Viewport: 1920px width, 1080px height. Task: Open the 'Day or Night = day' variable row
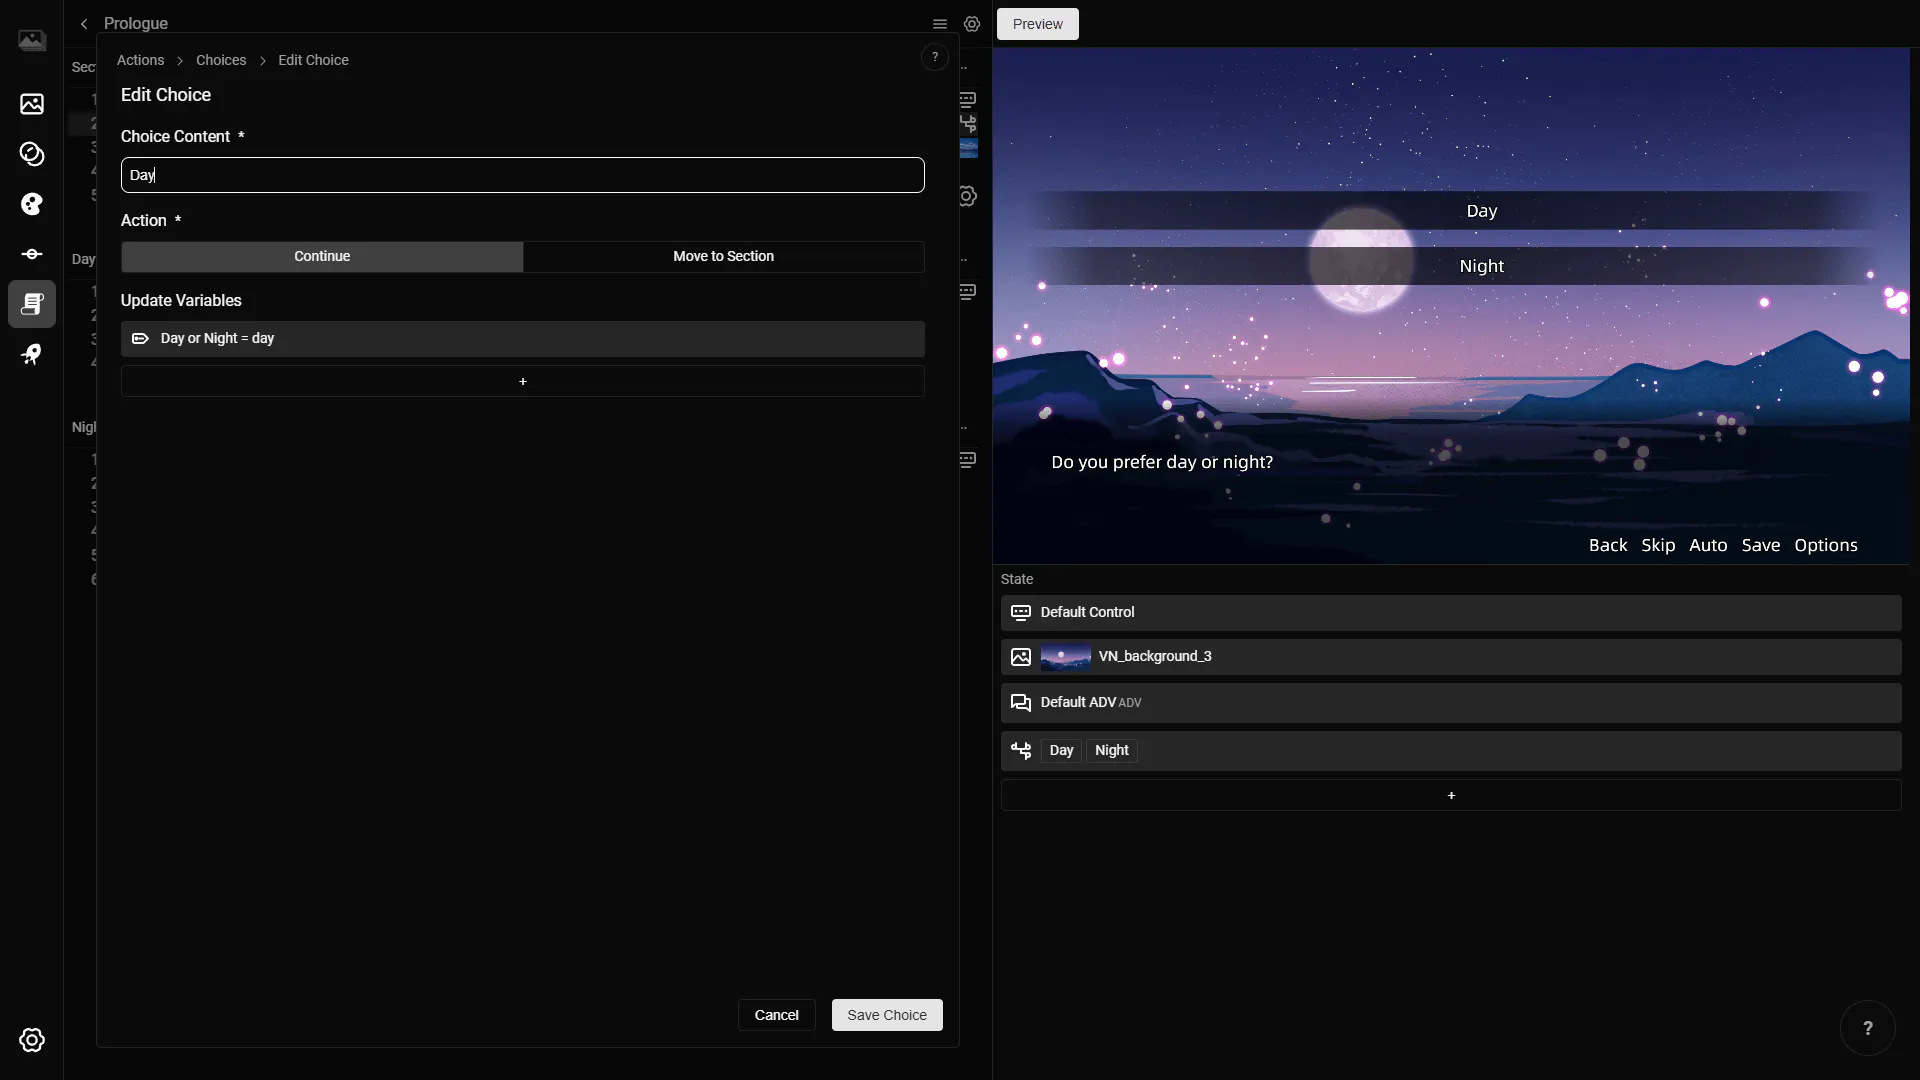pos(523,339)
